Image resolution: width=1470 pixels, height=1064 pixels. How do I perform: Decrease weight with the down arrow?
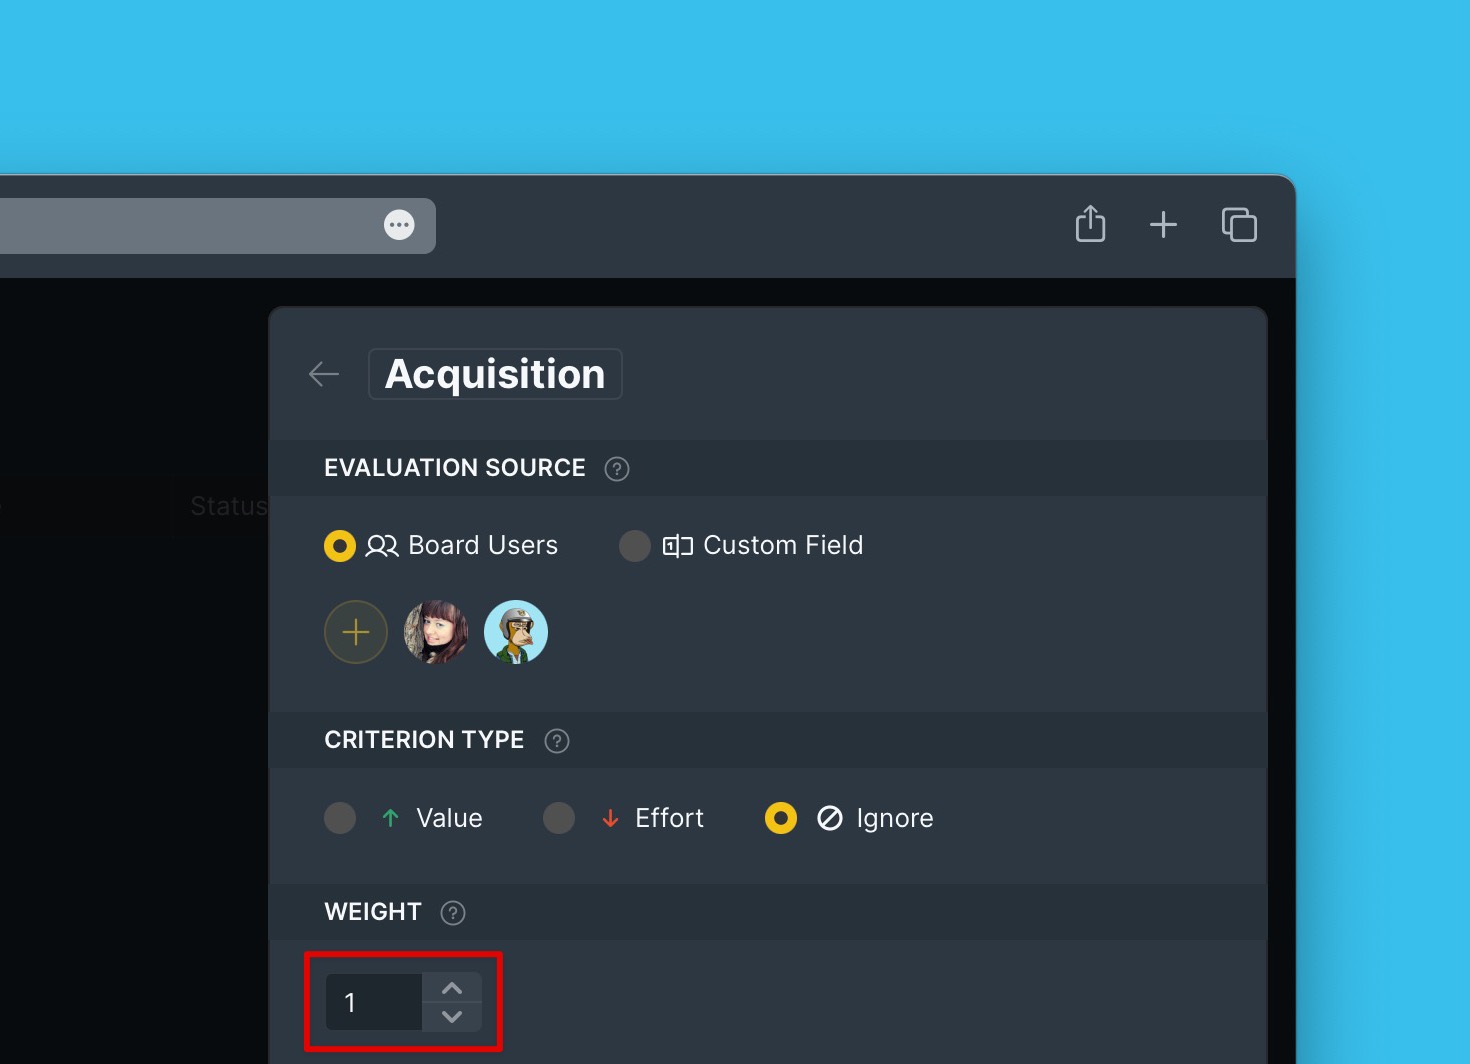click(x=452, y=1017)
